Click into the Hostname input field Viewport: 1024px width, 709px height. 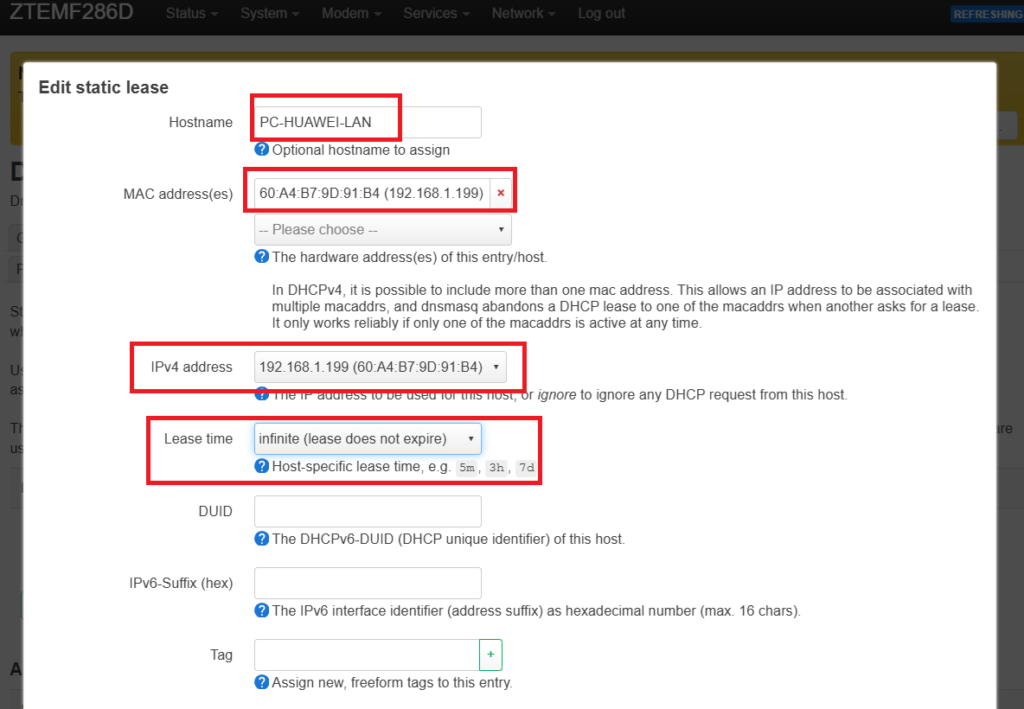[367, 122]
